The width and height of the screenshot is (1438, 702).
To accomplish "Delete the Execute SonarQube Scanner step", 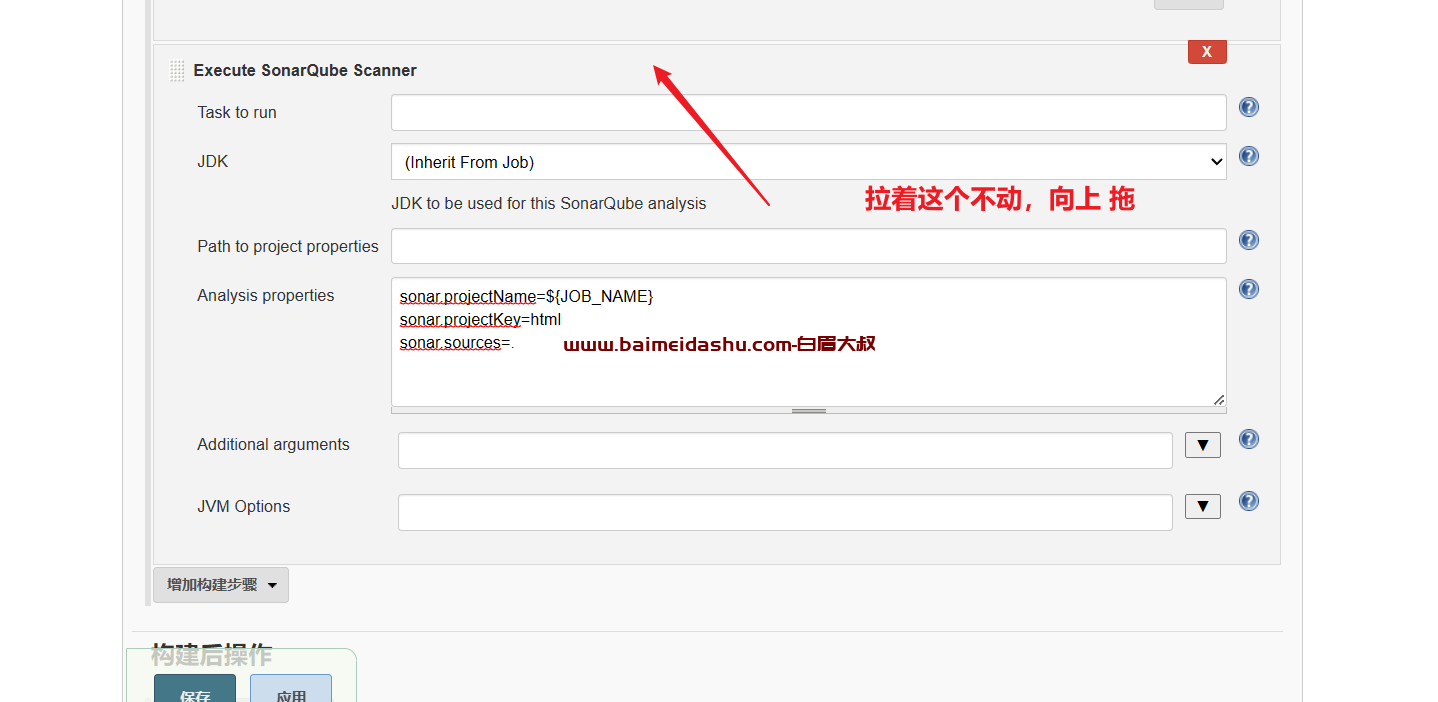I will coord(1207,52).
